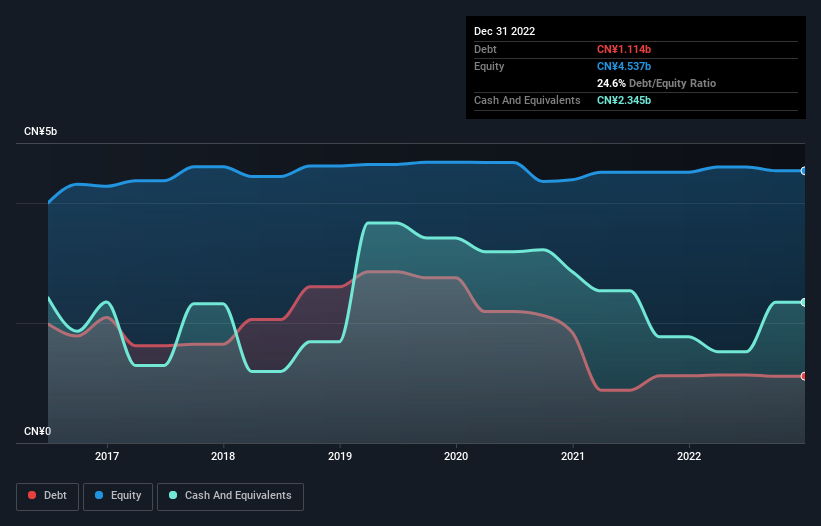The width and height of the screenshot is (821, 526).
Task: Click the CN¥1.114b debt value
Action: click(624, 49)
